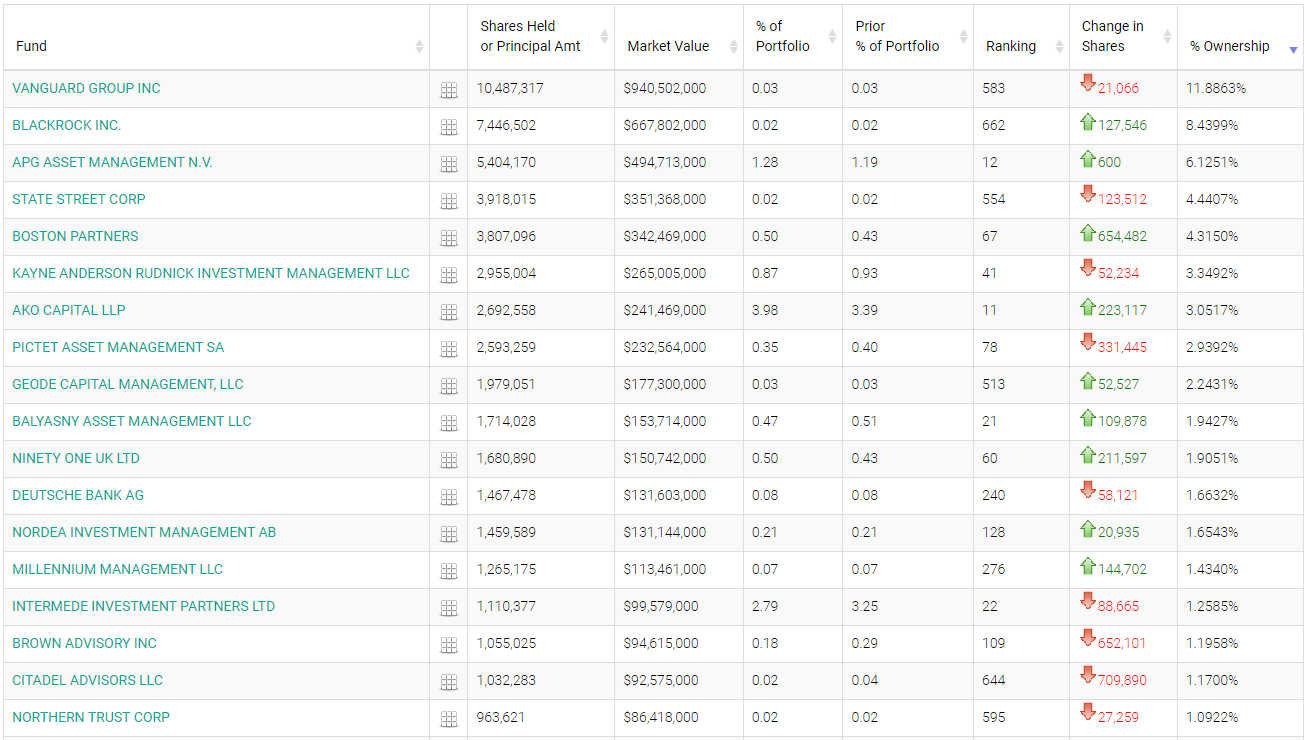Image resolution: width=1304 pixels, height=740 pixels.
Task: Open INTERMEDE INVESTMENT PARTNERS LTD link
Action: [x=143, y=606]
